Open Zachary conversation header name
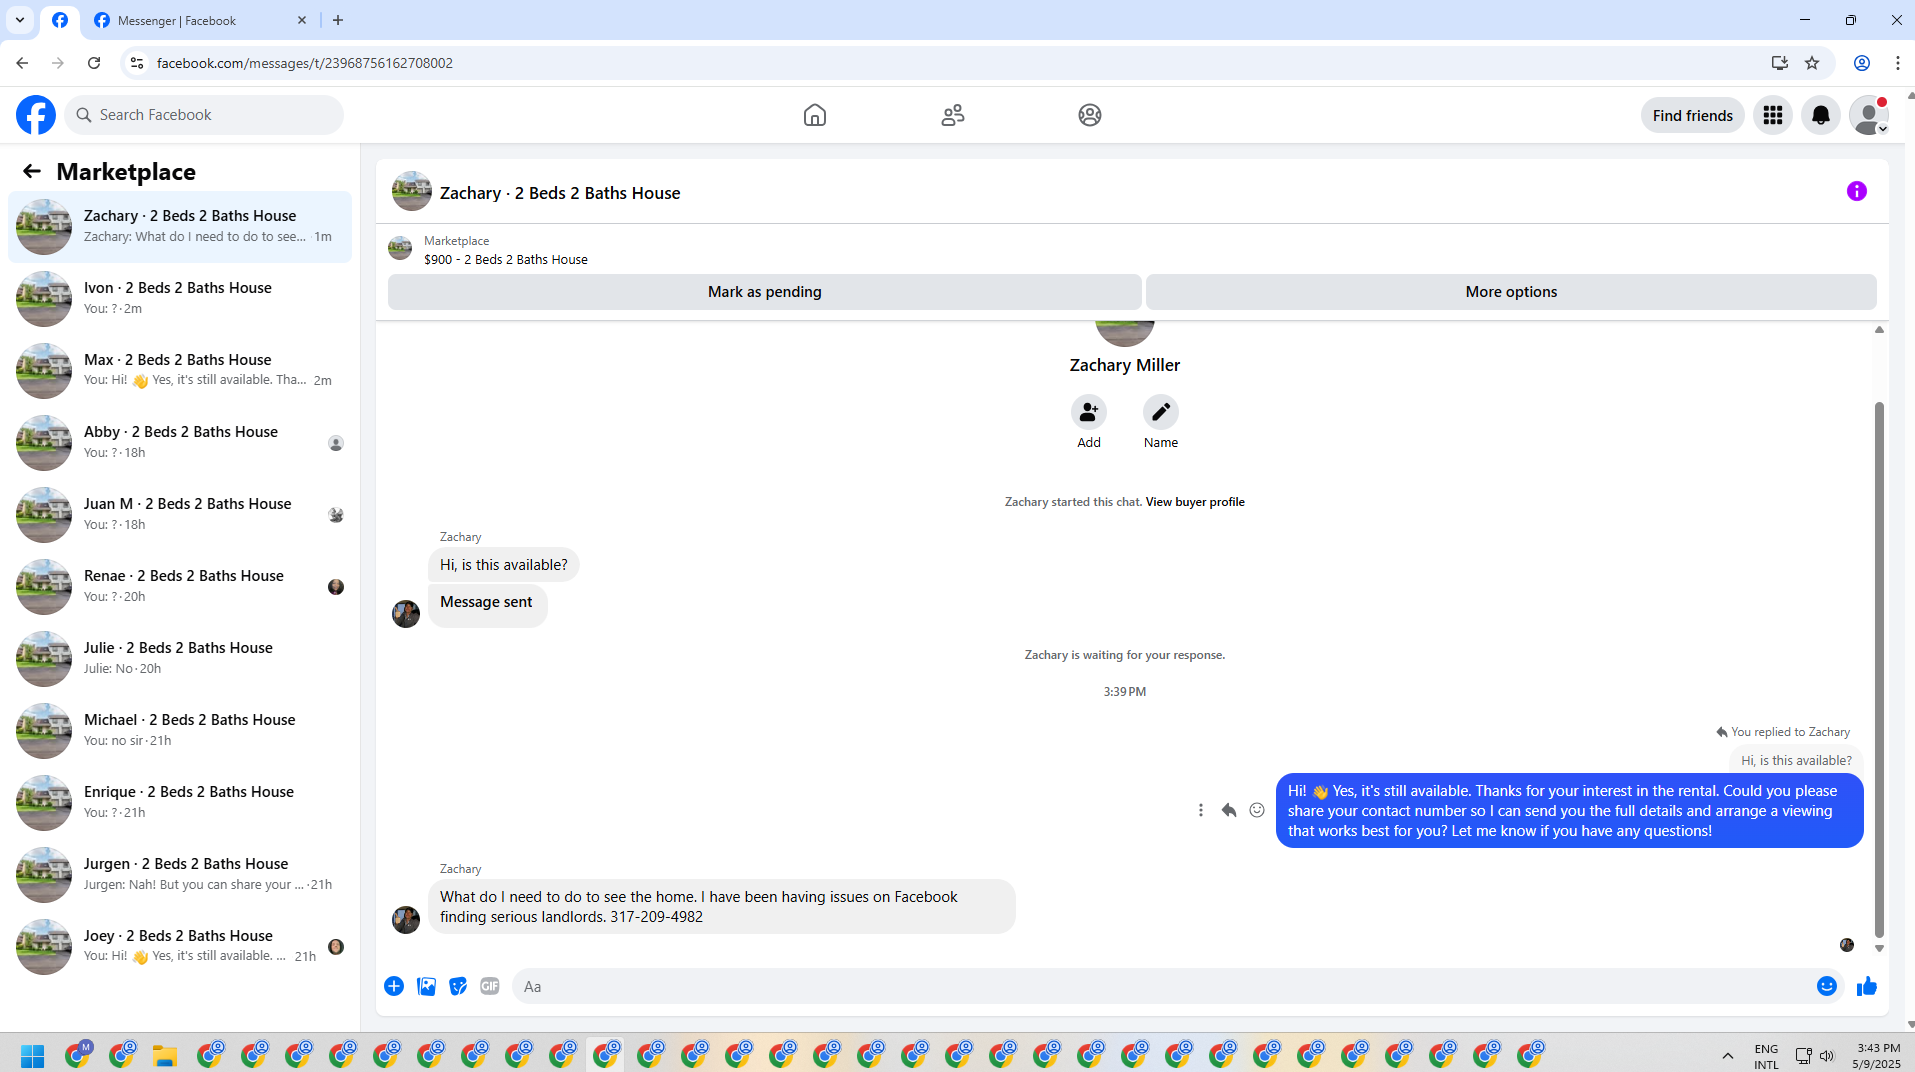The height and width of the screenshot is (1072, 1915). pos(560,193)
